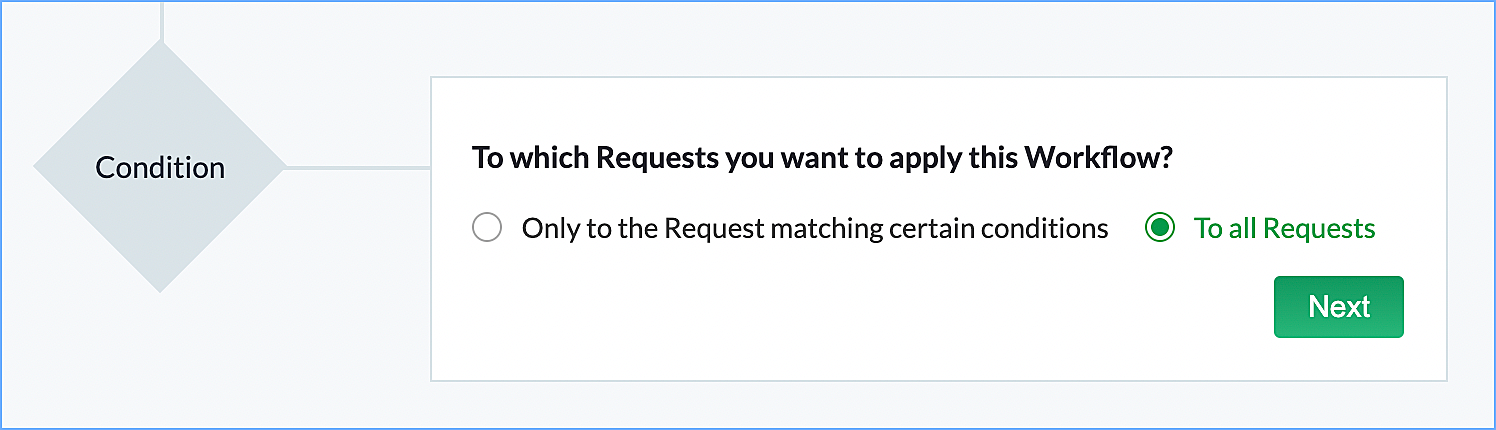The height and width of the screenshot is (430, 1496).
Task: Click the word 'Workflow?' in the heading
Action: click(x=1103, y=159)
